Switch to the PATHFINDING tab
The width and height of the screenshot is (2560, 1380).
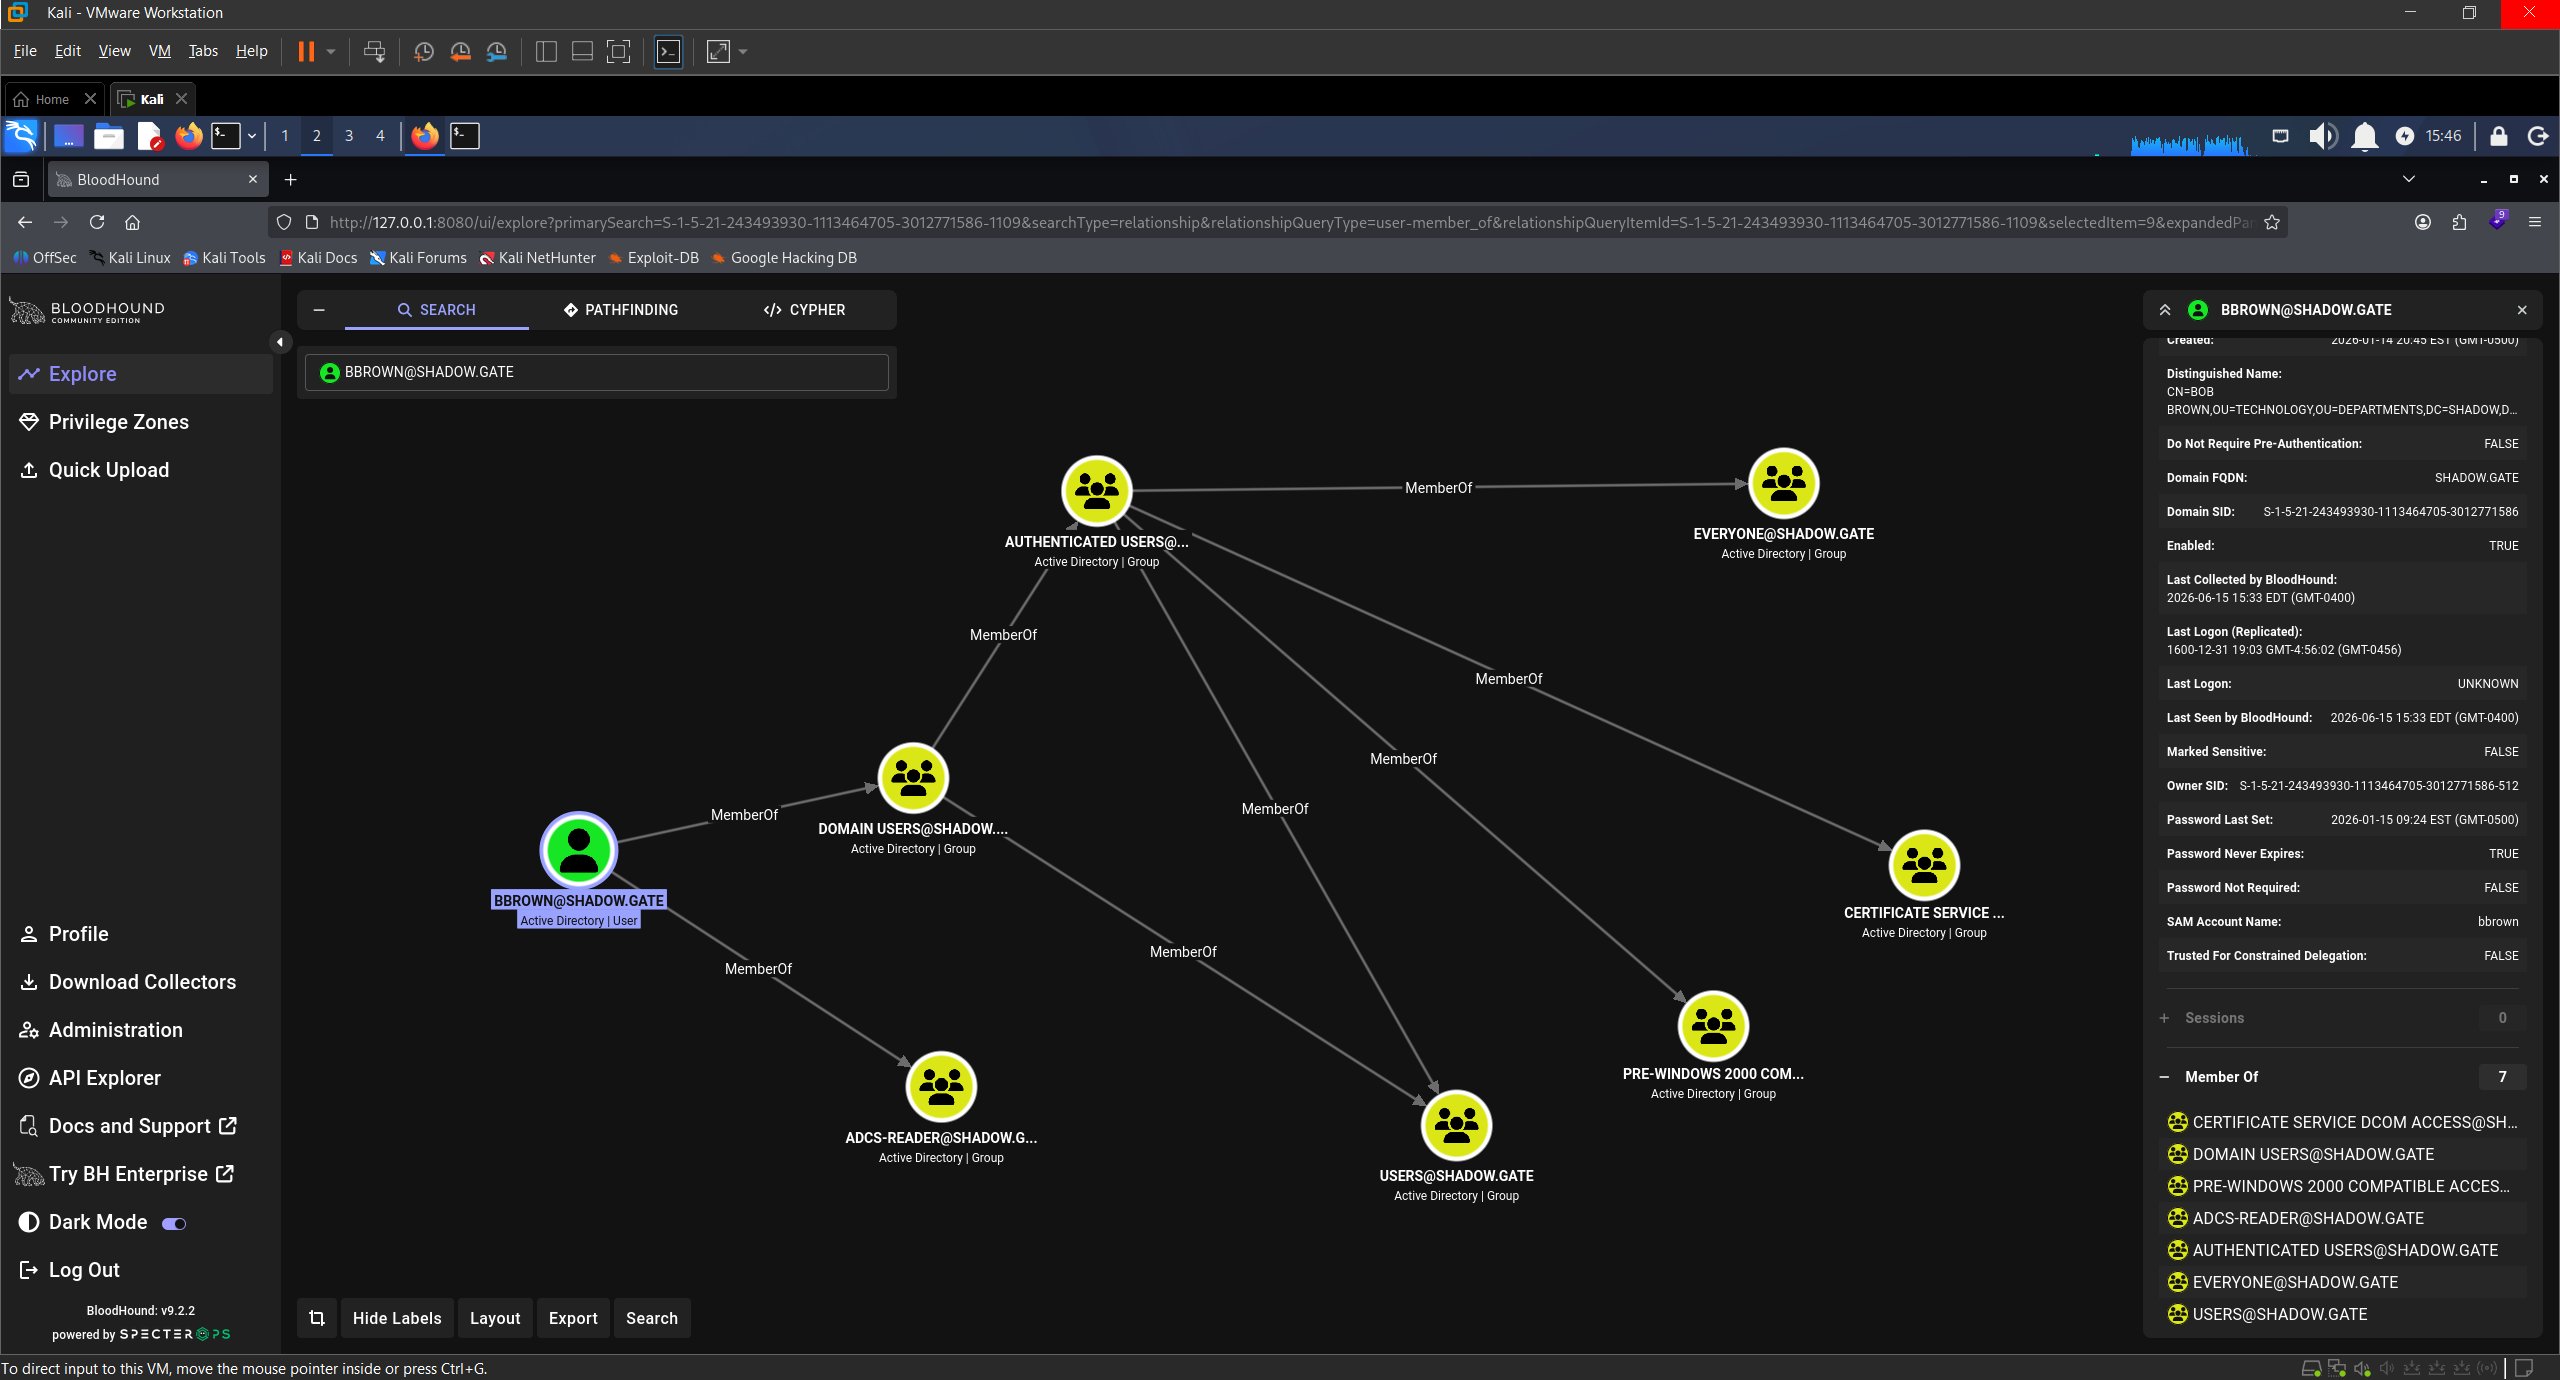[x=621, y=310]
